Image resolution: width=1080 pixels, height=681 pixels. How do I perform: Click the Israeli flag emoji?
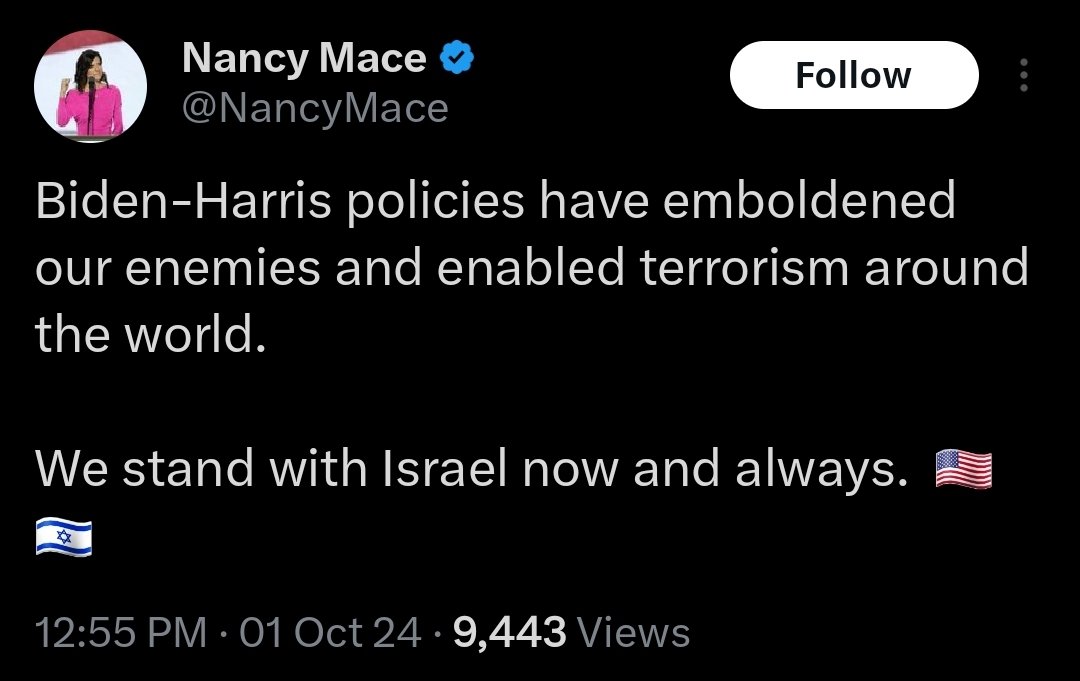click(64, 538)
